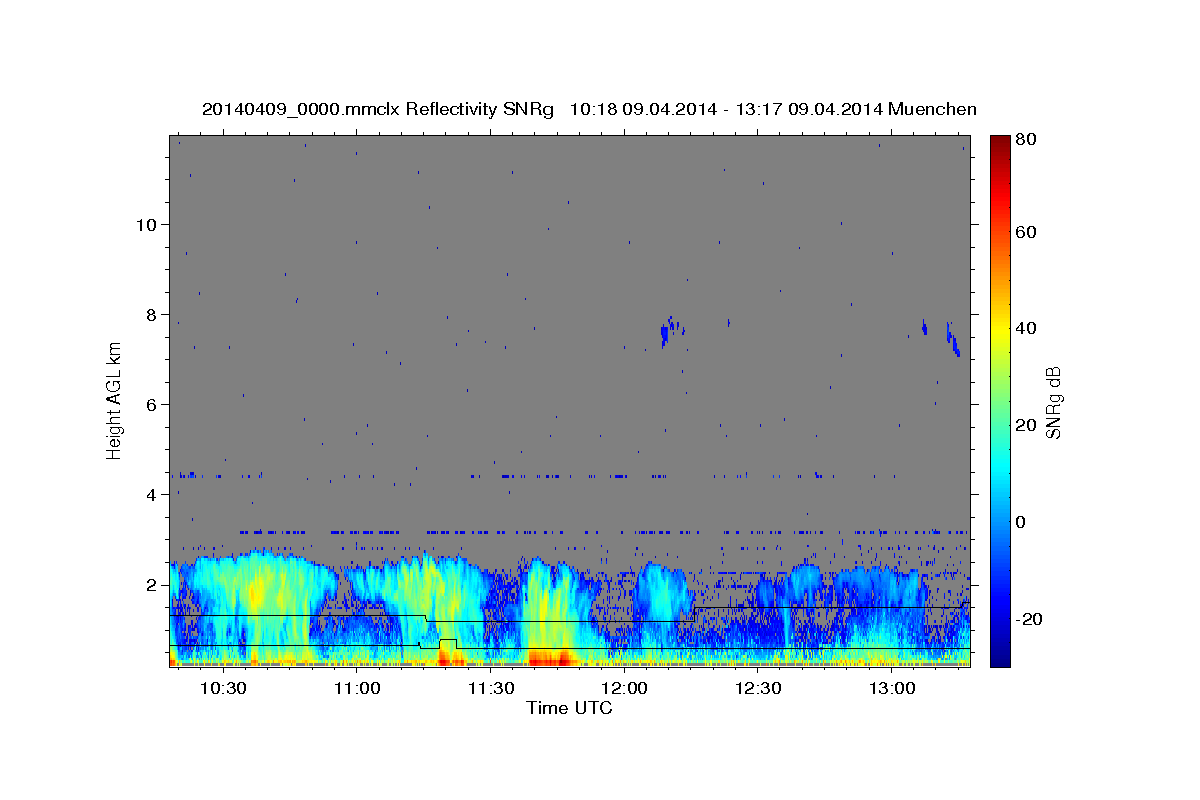Click the 12:30 time tick label
1200x800 pixels.
click(x=758, y=688)
